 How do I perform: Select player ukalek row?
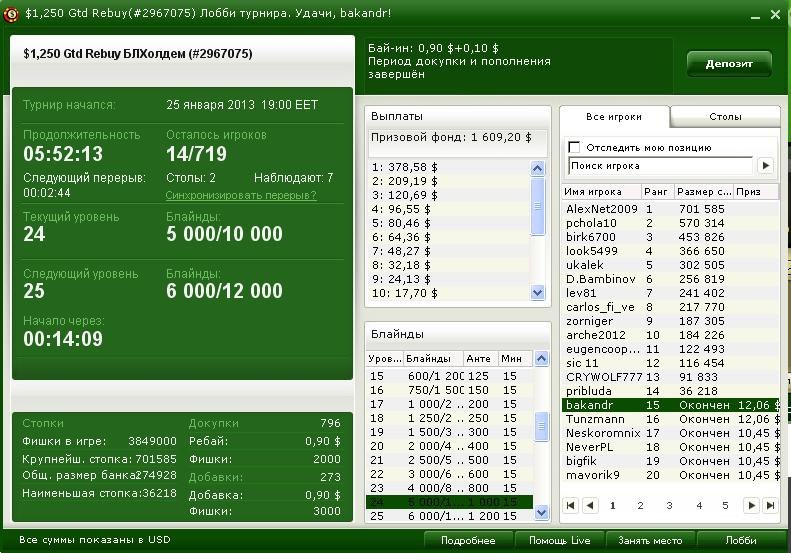[670, 265]
